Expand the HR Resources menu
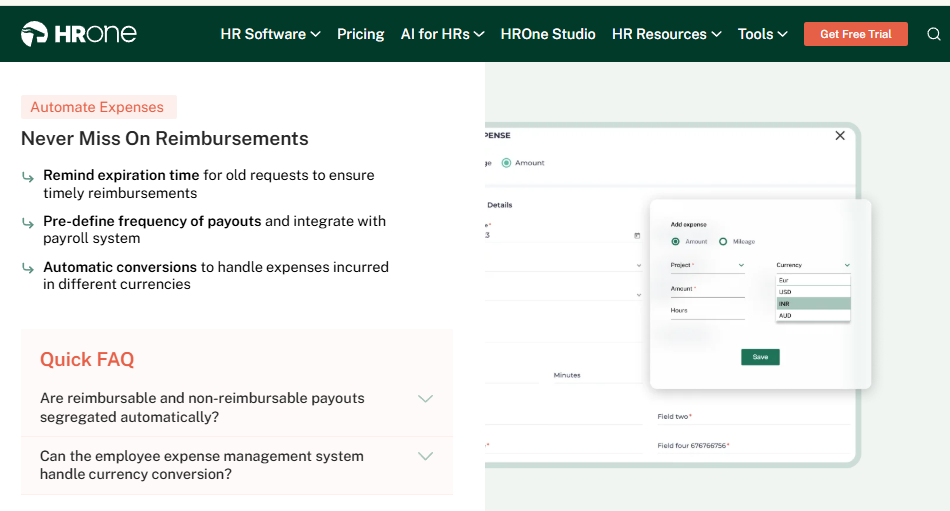The height and width of the screenshot is (511, 950). [x=666, y=34]
